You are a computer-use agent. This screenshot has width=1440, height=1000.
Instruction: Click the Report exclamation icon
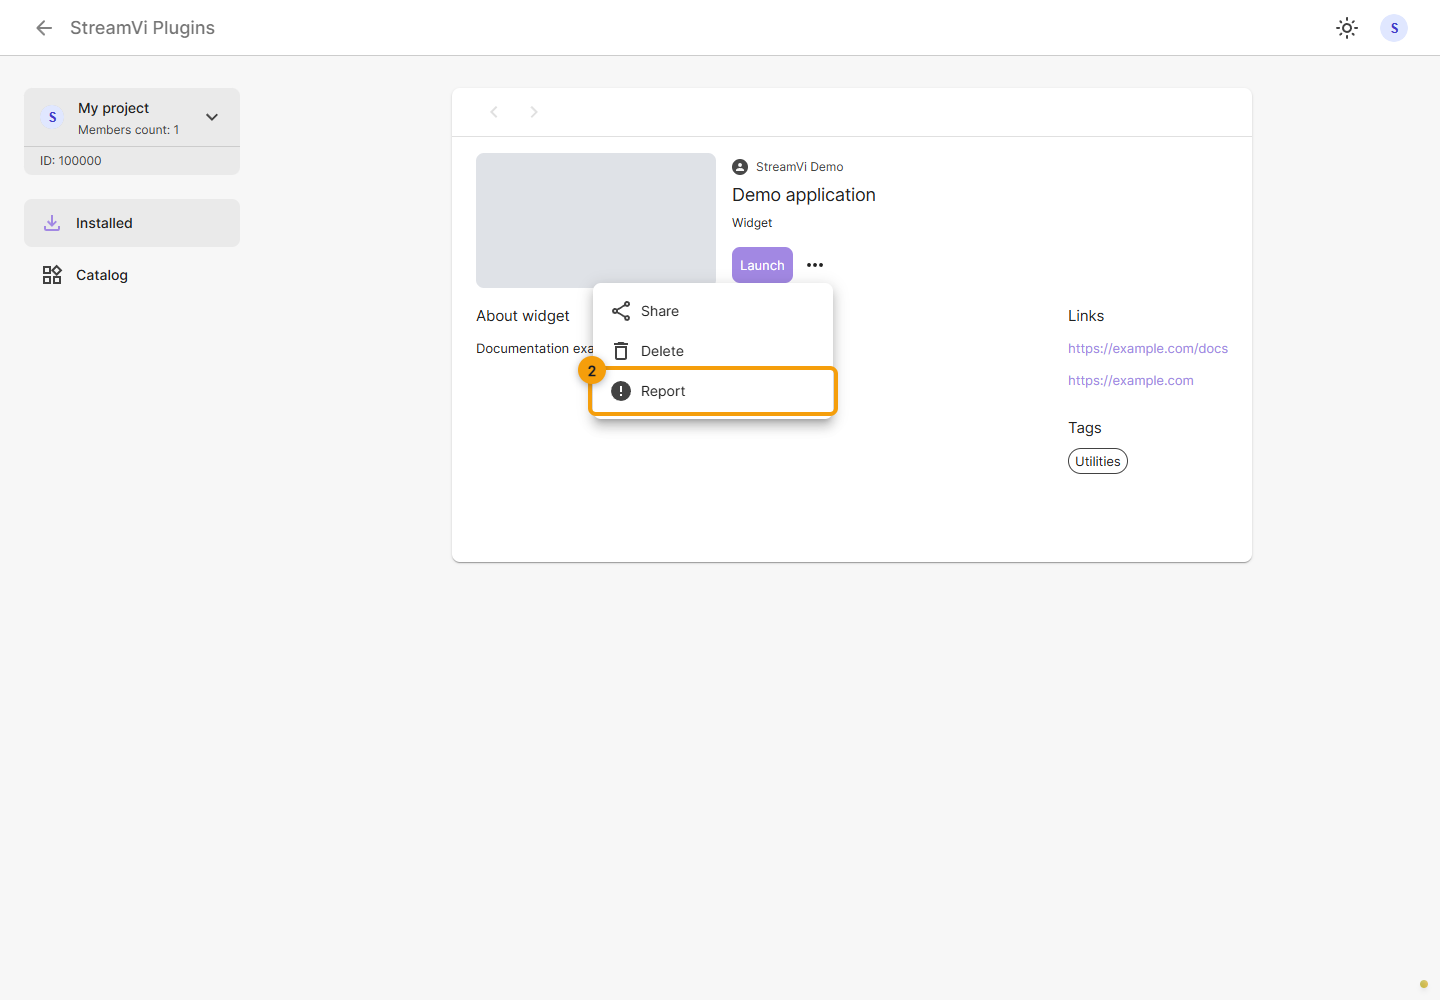(x=621, y=391)
